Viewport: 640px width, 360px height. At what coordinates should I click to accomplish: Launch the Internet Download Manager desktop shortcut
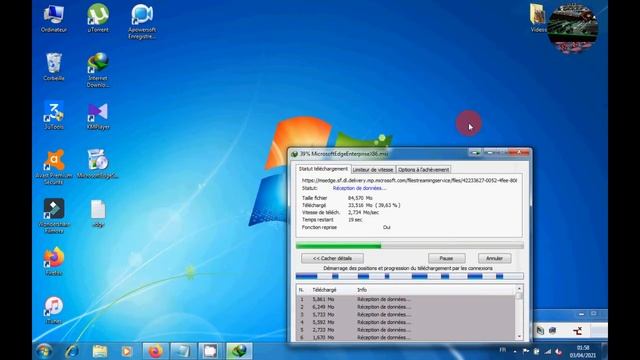coord(98,70)
